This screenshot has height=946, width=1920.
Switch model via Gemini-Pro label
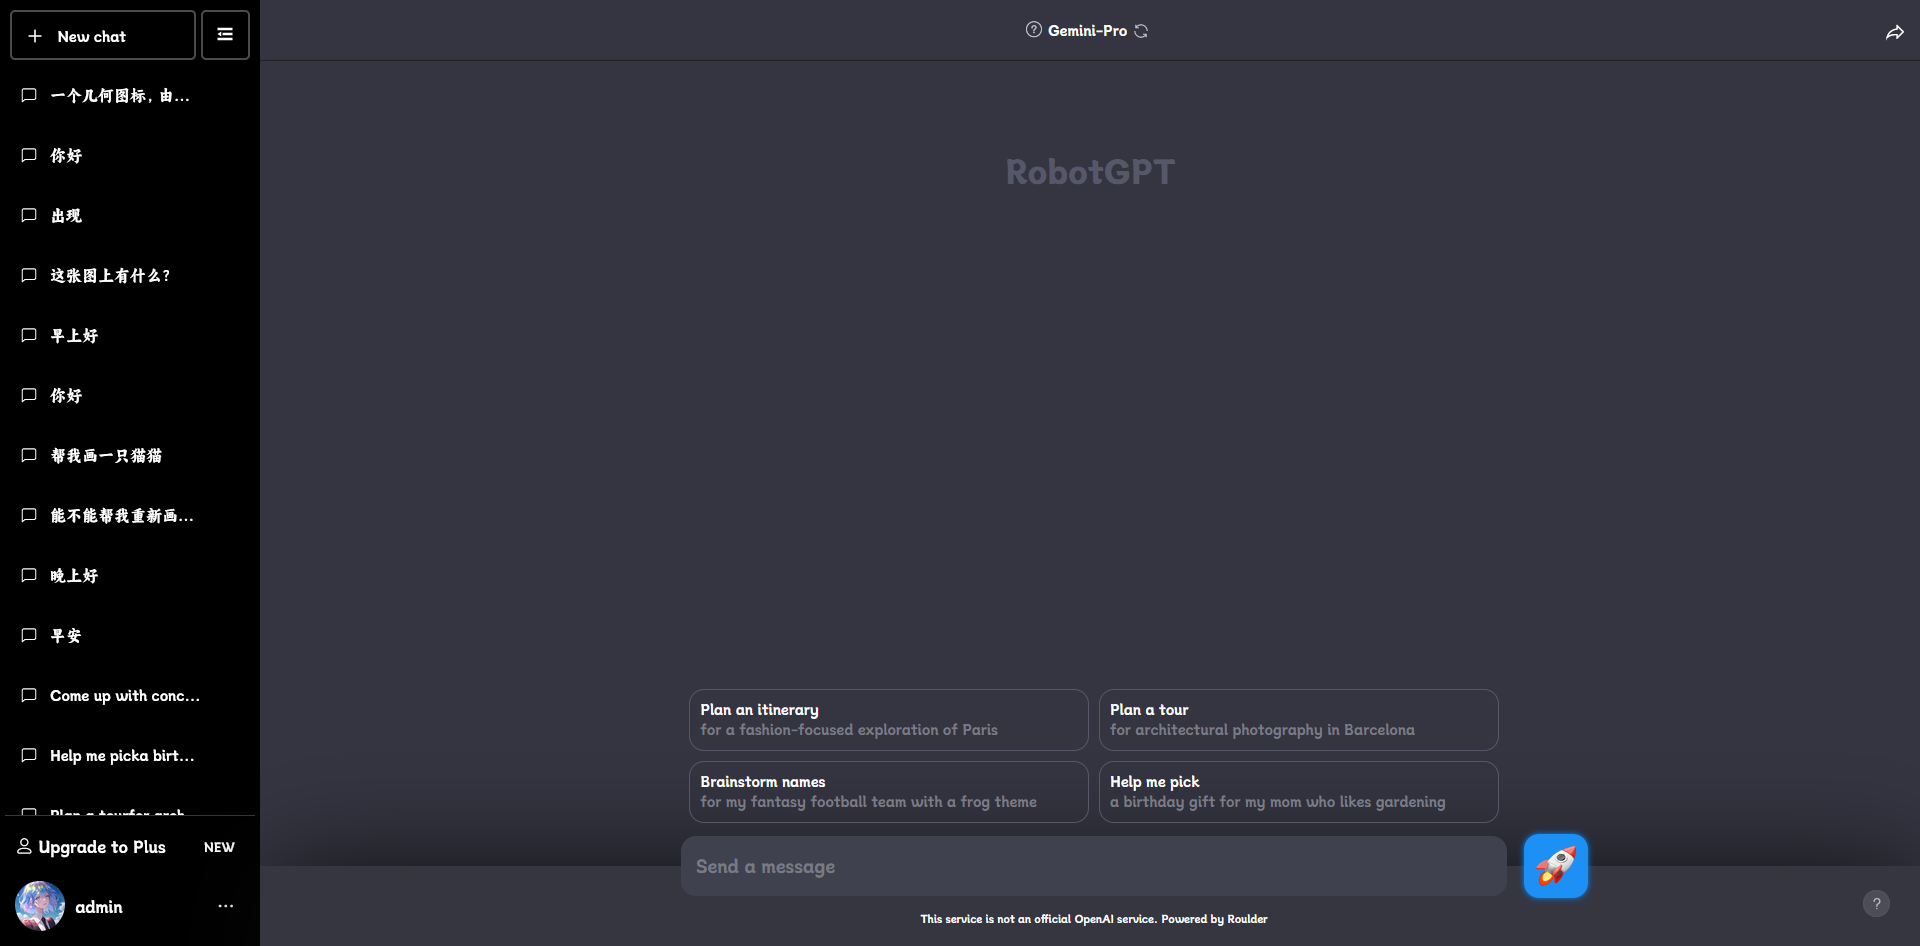pyautogui.click(x=1087, y=31)
